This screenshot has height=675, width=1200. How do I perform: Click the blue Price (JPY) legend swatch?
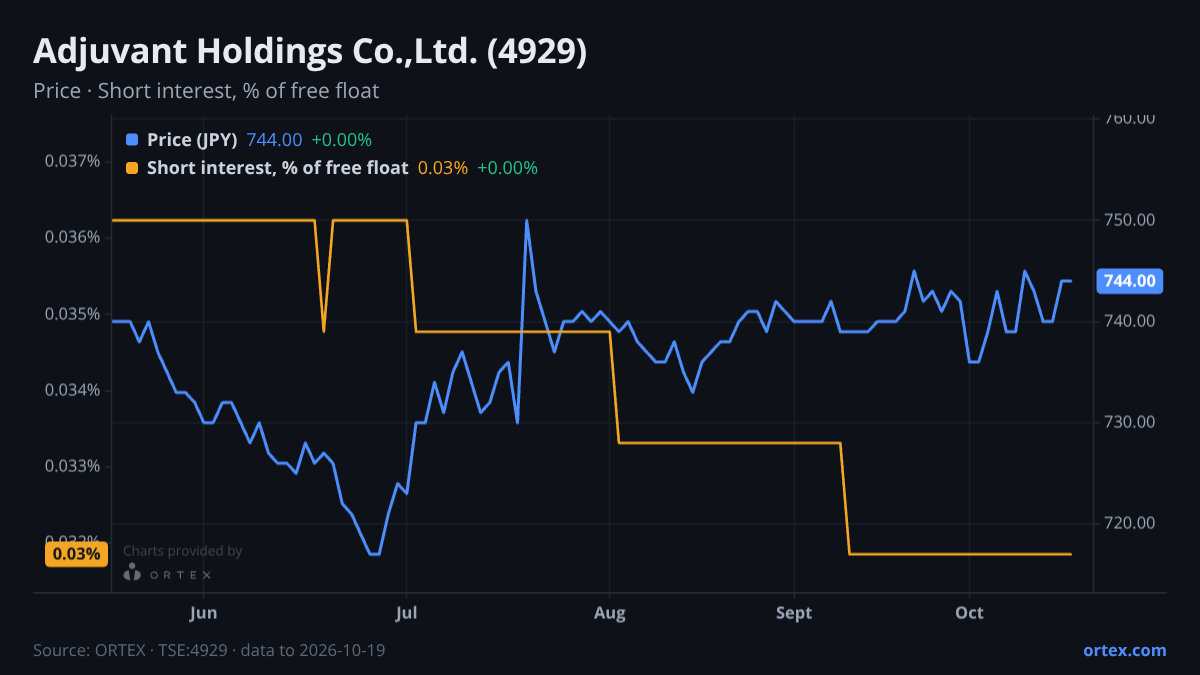click(132, 140)
